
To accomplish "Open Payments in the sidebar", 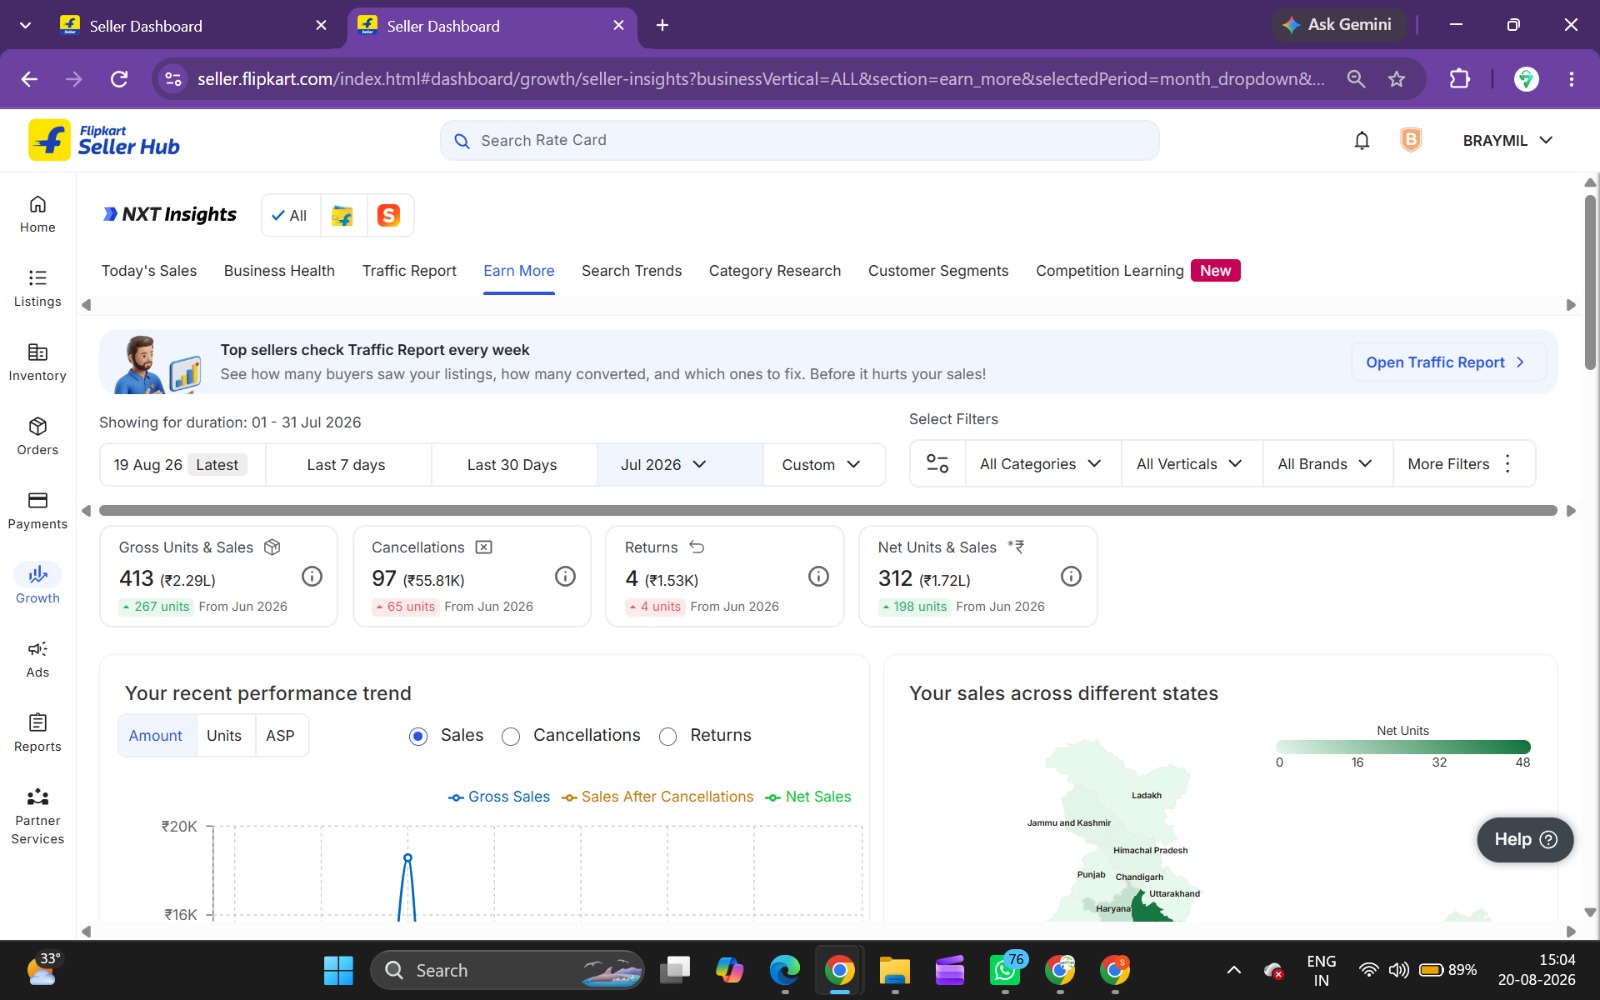I will coord(37,510).
